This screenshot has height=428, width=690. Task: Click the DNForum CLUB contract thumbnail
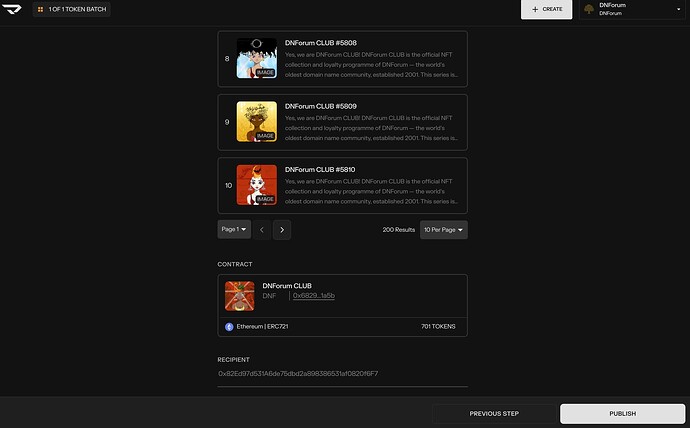239,296
